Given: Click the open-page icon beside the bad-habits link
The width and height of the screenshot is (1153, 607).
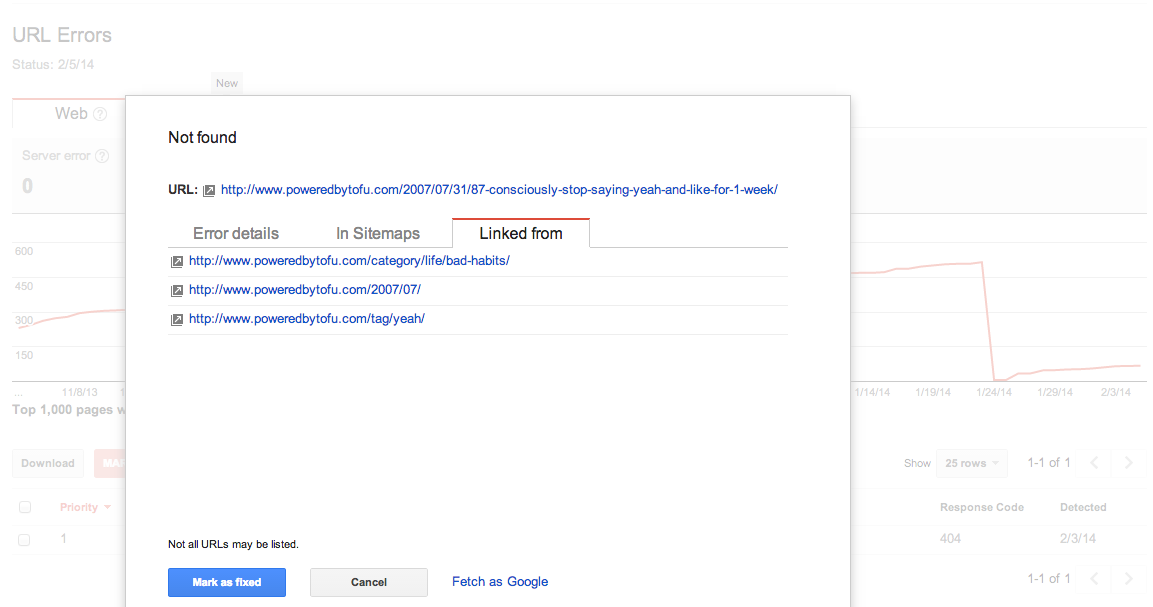Looking at the screenshot, I should point(177,261).
